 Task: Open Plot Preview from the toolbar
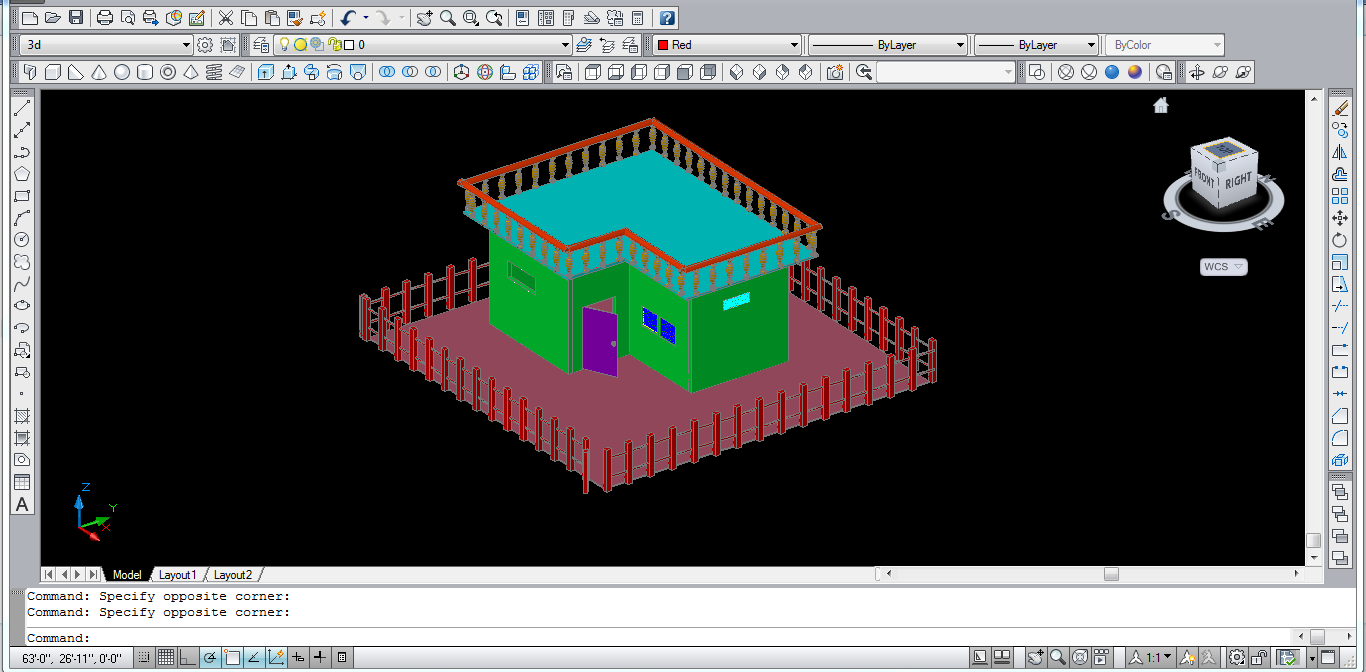coord(128,18)
